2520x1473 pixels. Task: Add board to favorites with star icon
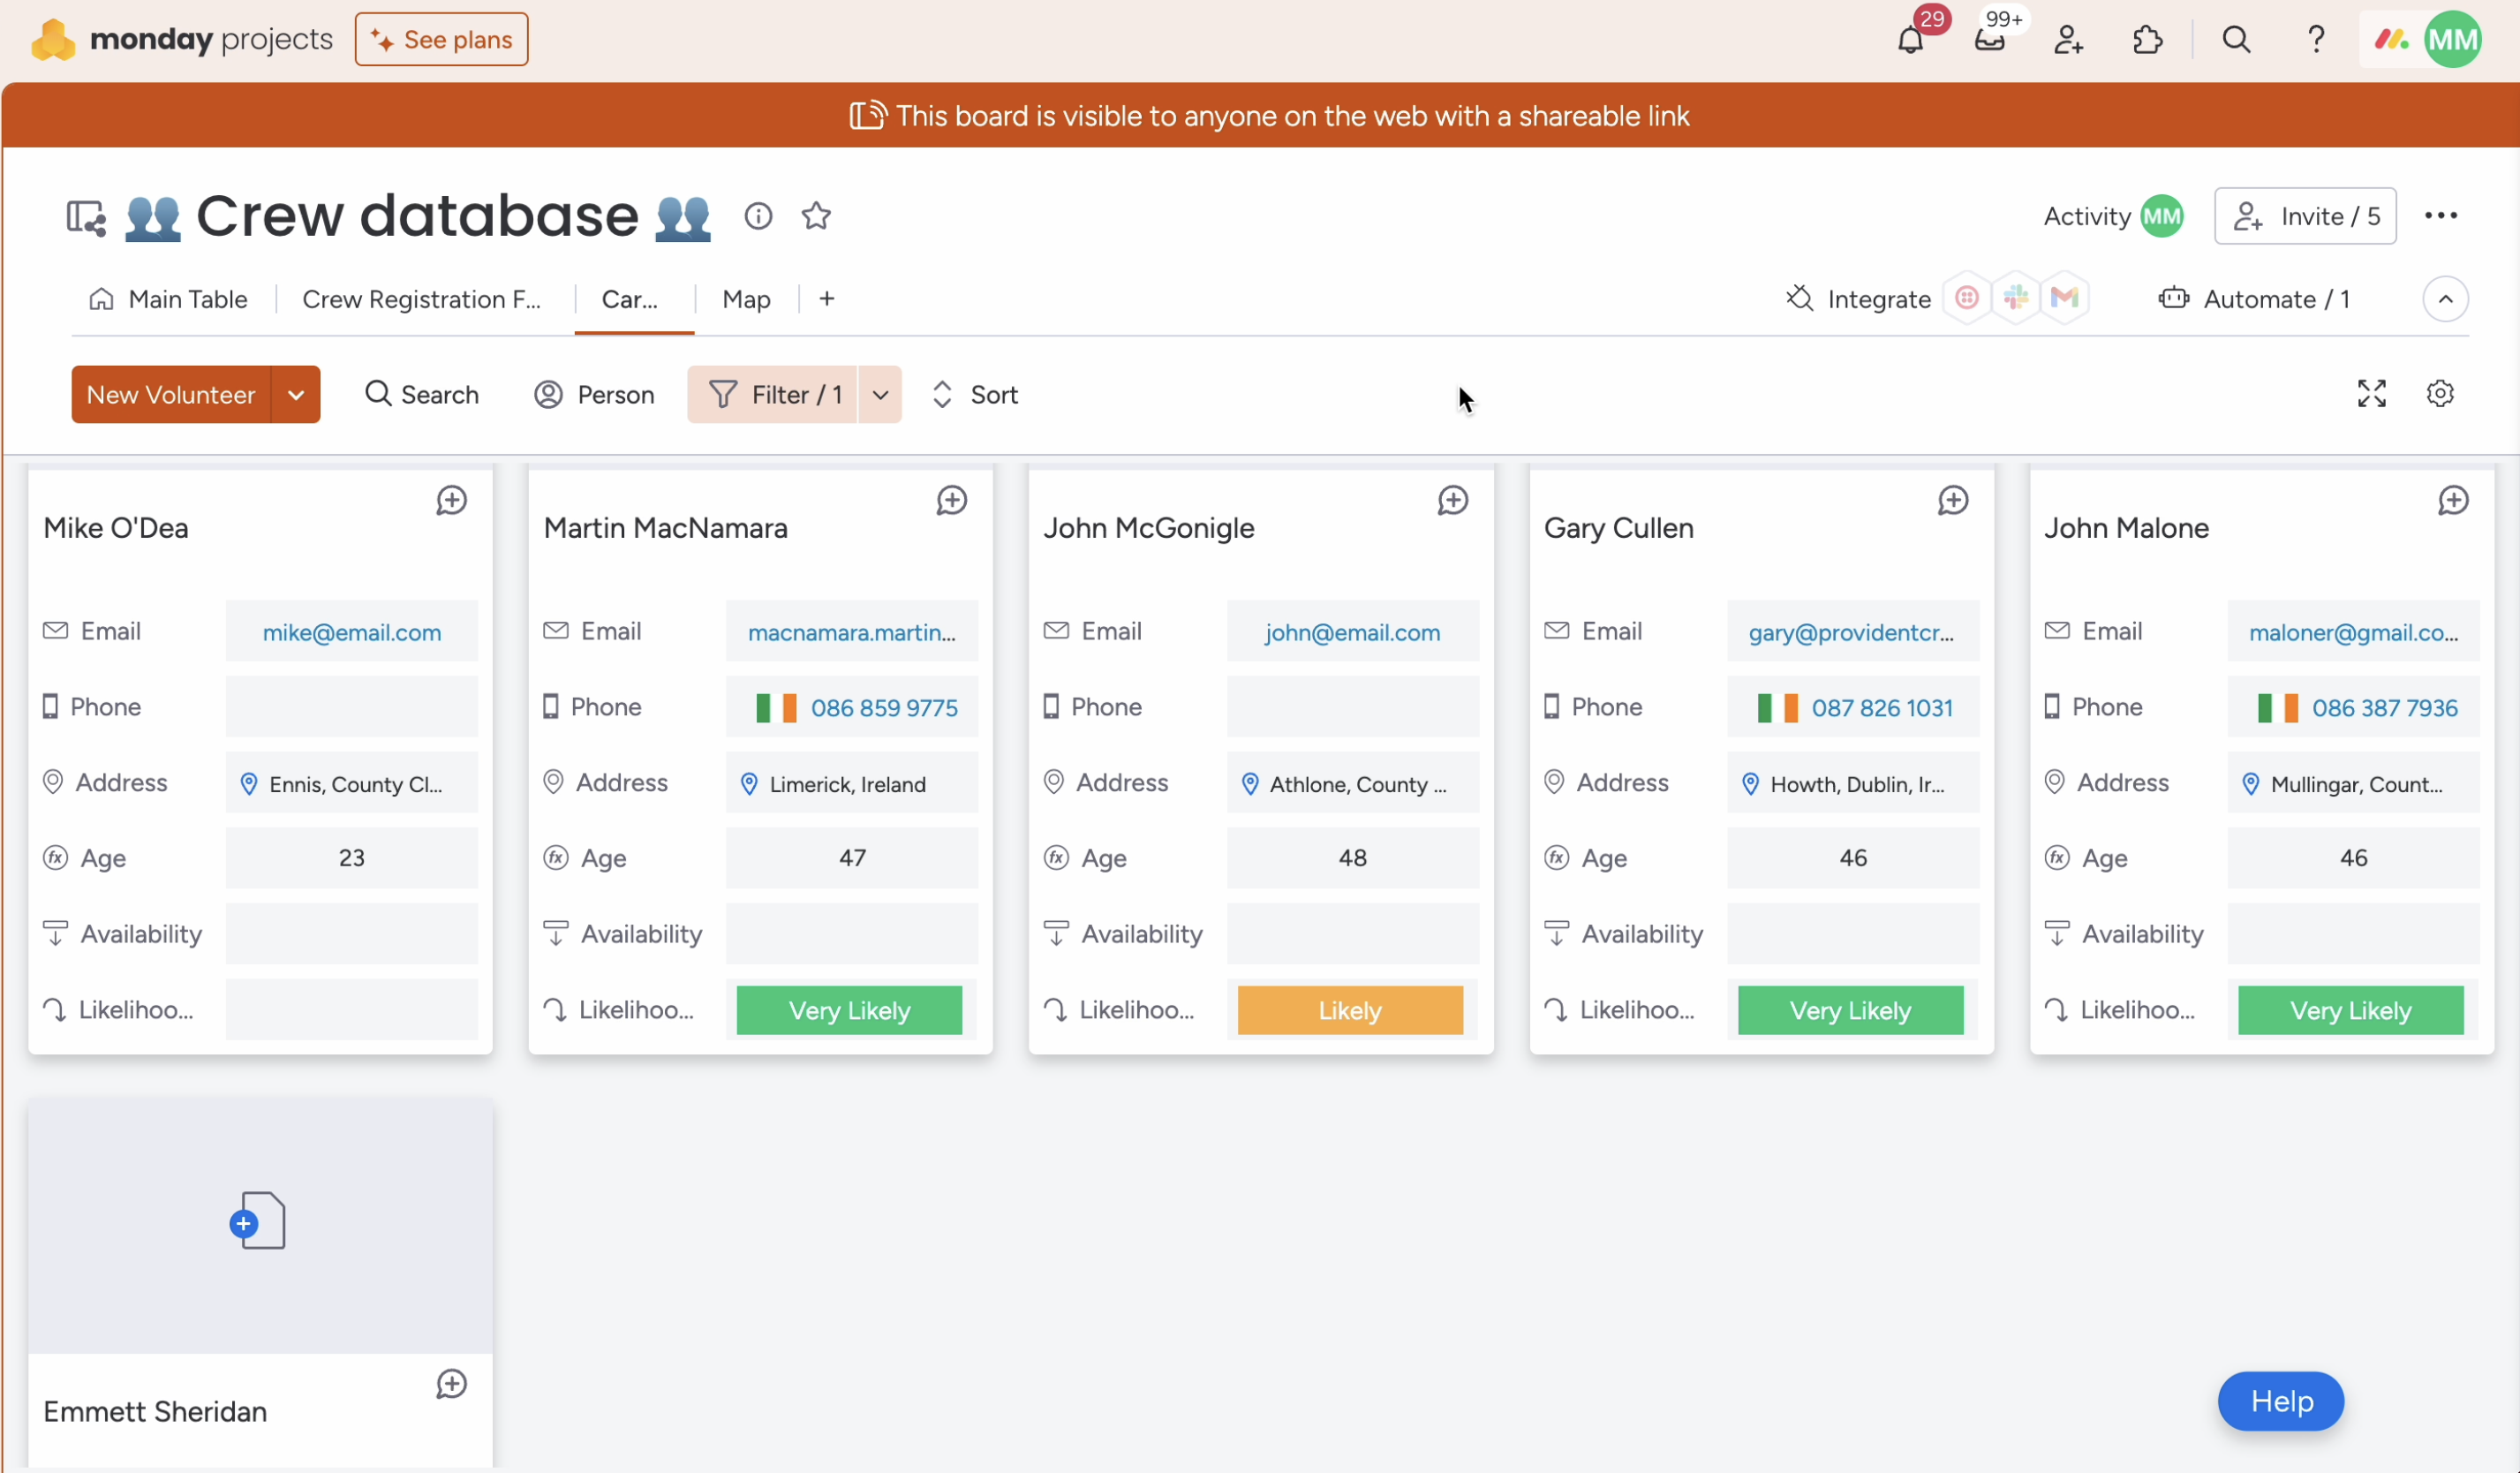pyautogui.click(x=816, y=216)
